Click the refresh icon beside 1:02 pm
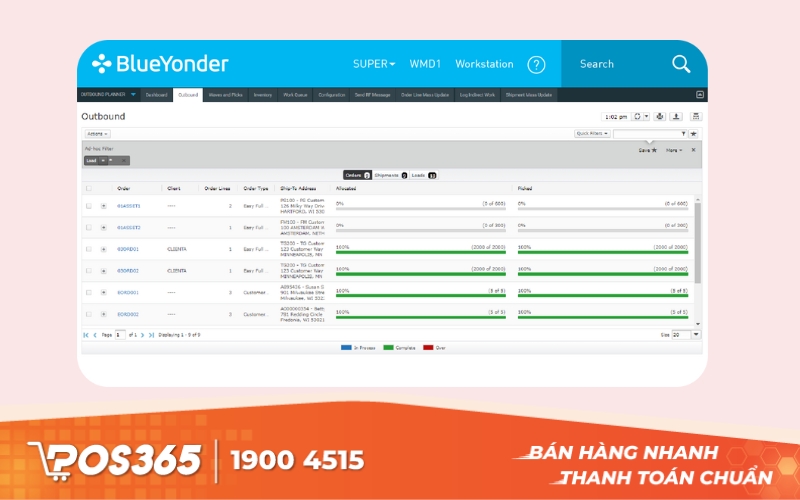This screenshot has height=500, width=800. (x=637, y=116)
